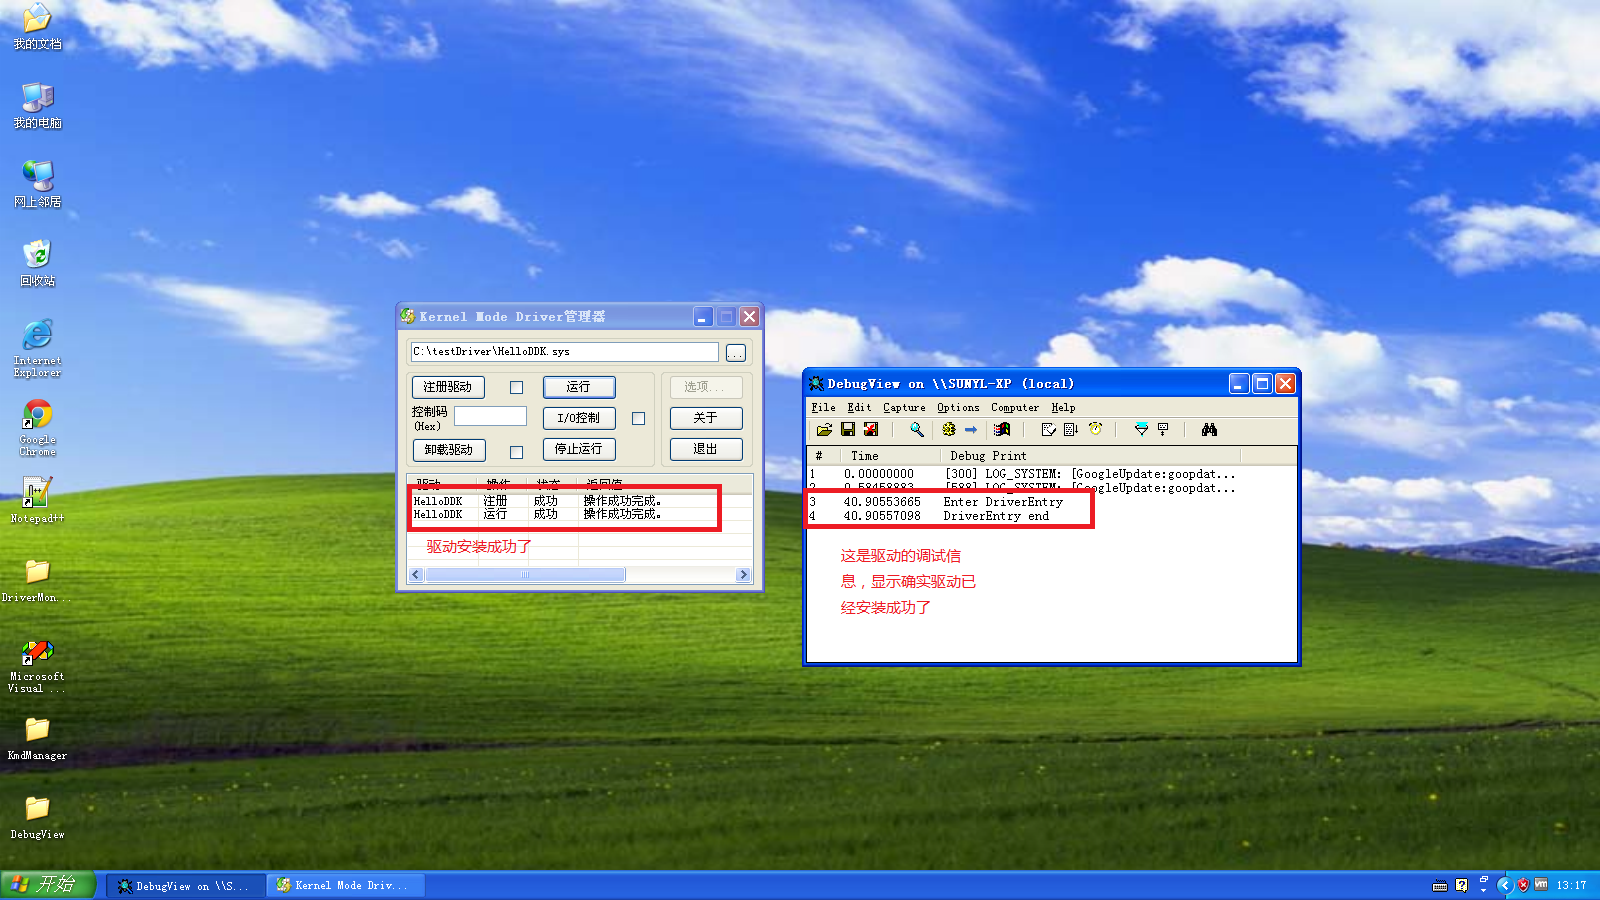Image resolution: width=1600 pixels, height=900 pixels.
Task: Tick checkbox beside the 卸载驱动 button
Action: click(x=517, y=452)
